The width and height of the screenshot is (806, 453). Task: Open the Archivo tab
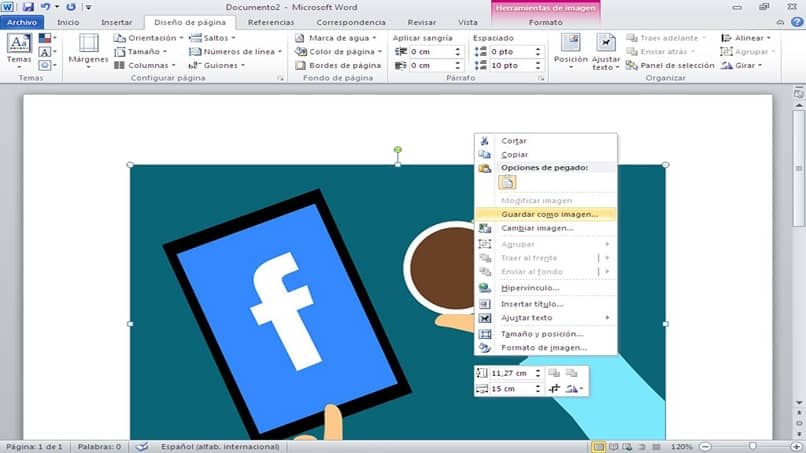22,22
